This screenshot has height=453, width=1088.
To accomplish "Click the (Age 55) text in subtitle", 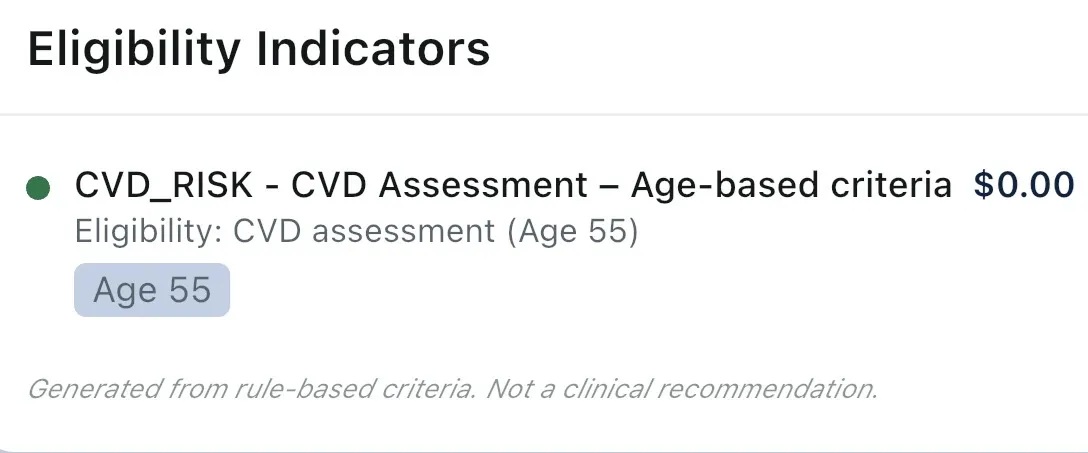I will click(572, 232).
